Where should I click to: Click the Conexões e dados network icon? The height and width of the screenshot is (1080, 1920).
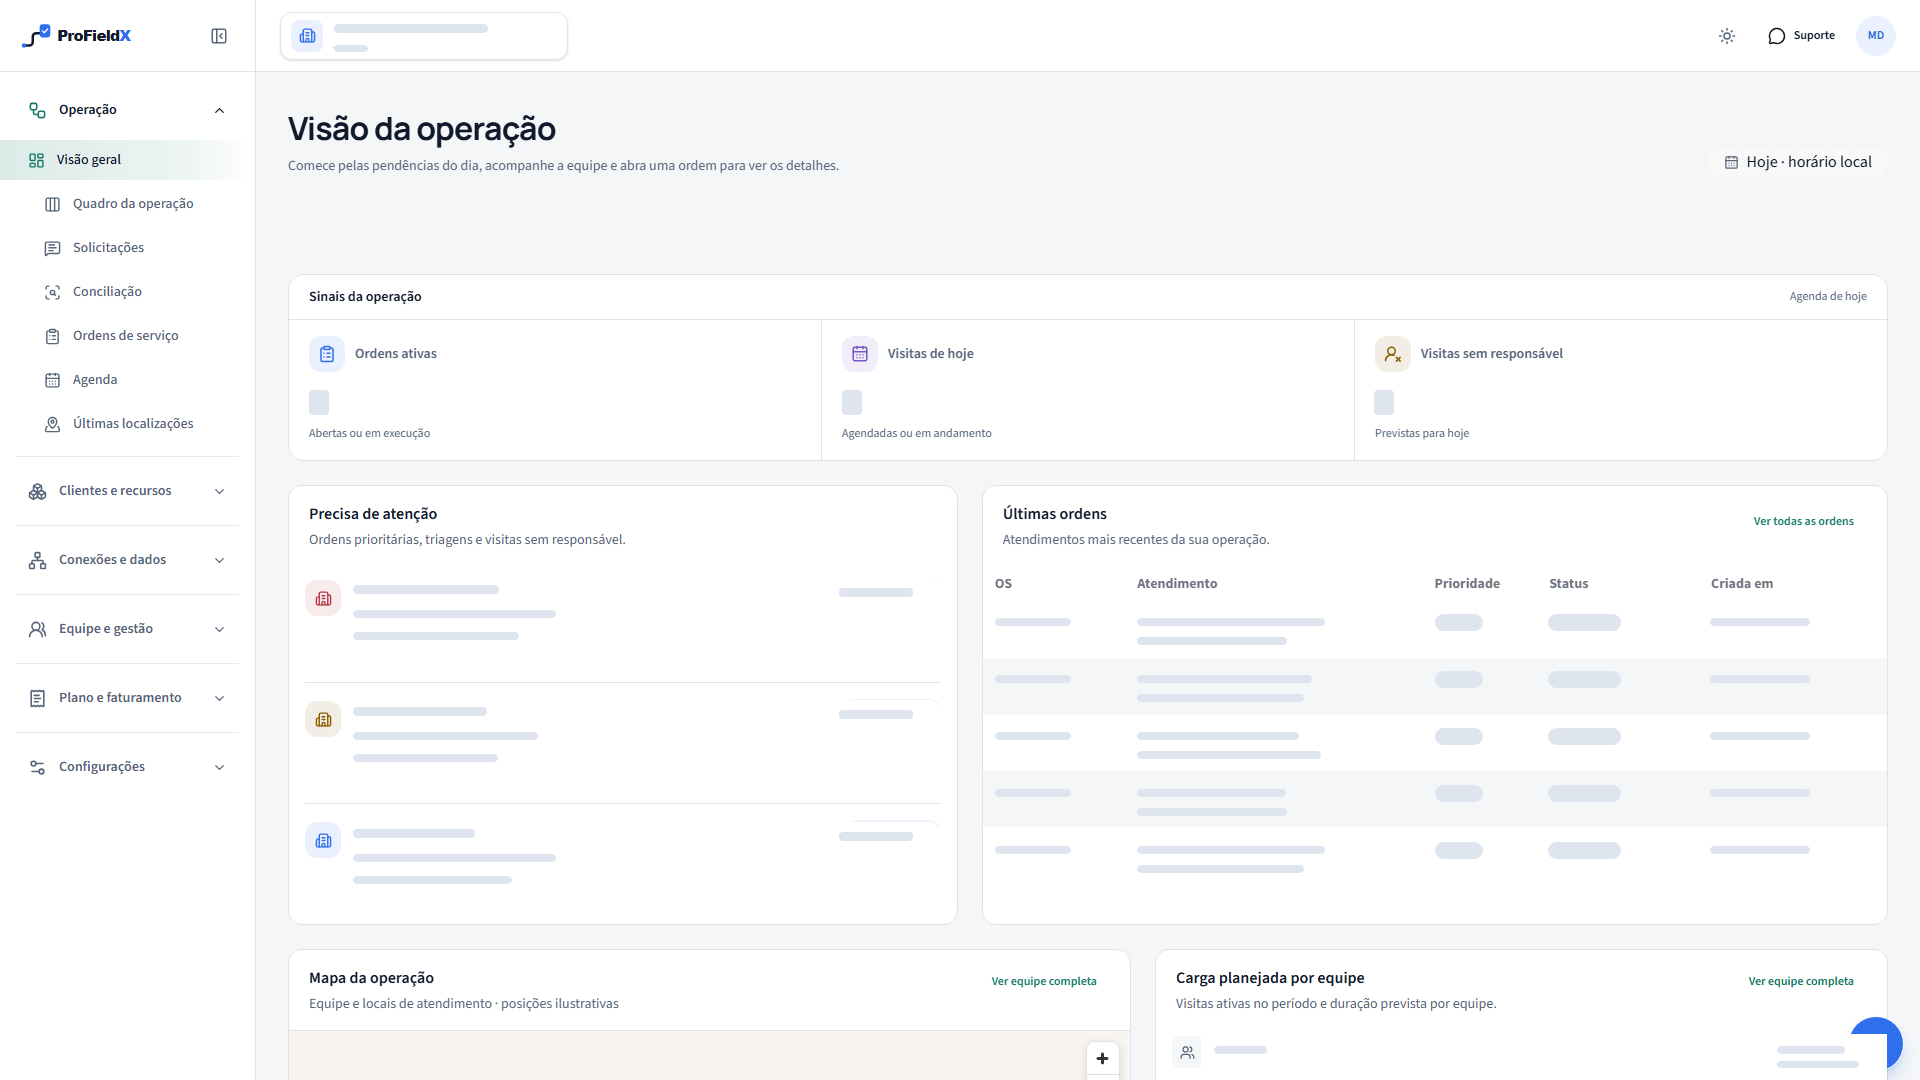(38, 560)
